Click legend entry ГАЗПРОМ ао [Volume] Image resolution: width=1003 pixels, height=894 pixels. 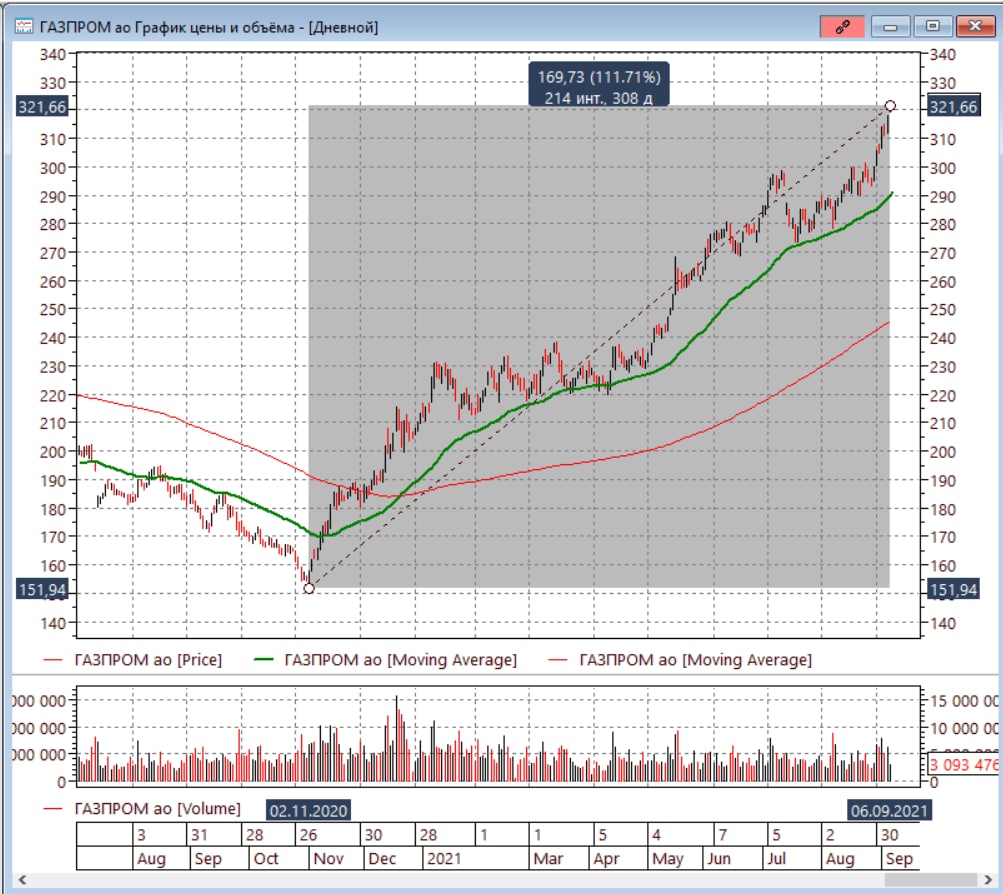point(141,809)
